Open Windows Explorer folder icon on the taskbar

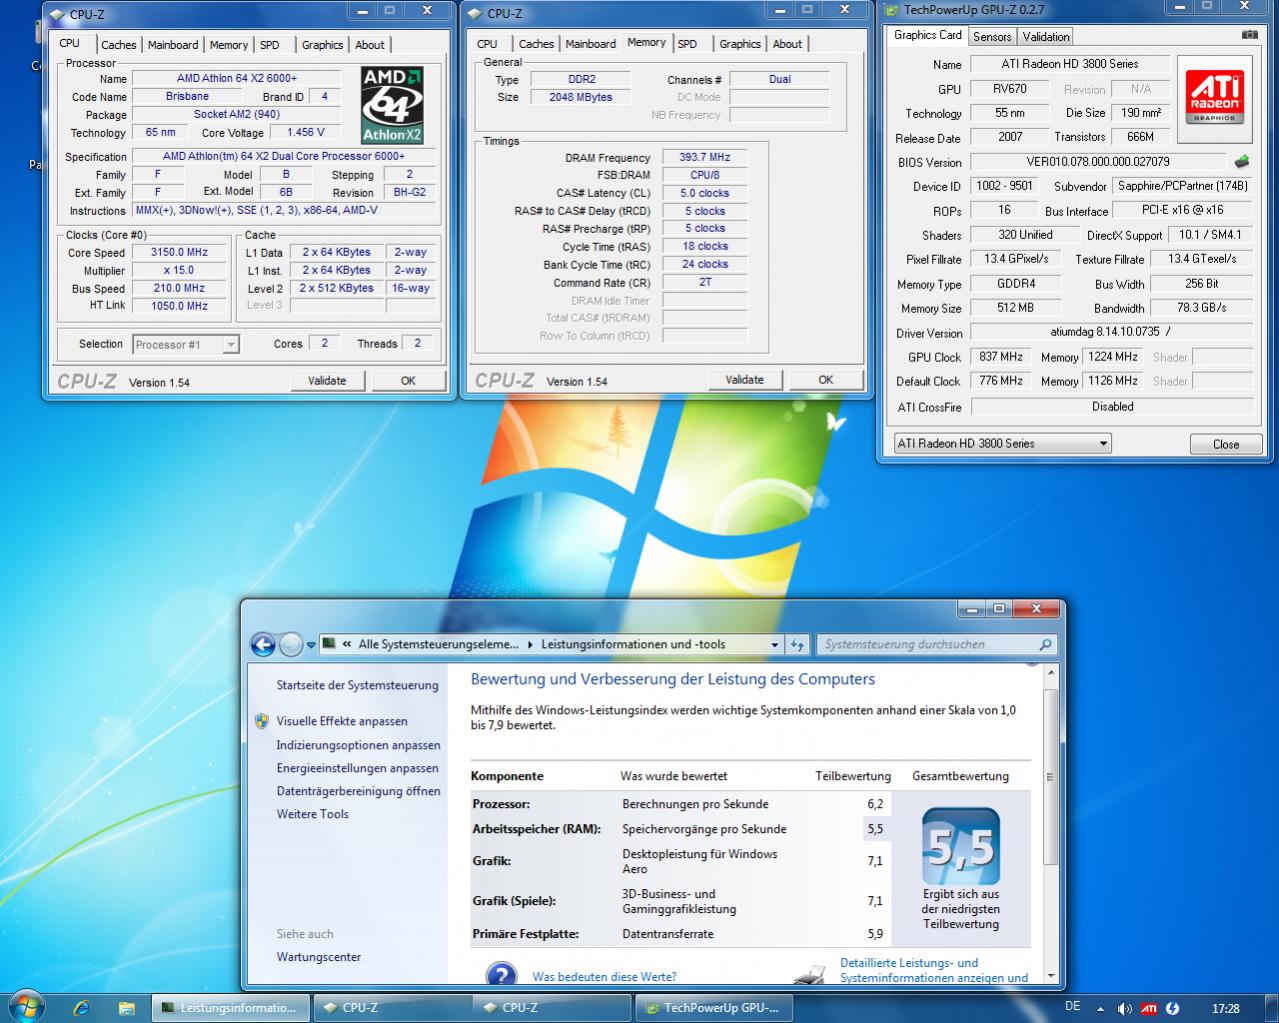pos(126,1008)
